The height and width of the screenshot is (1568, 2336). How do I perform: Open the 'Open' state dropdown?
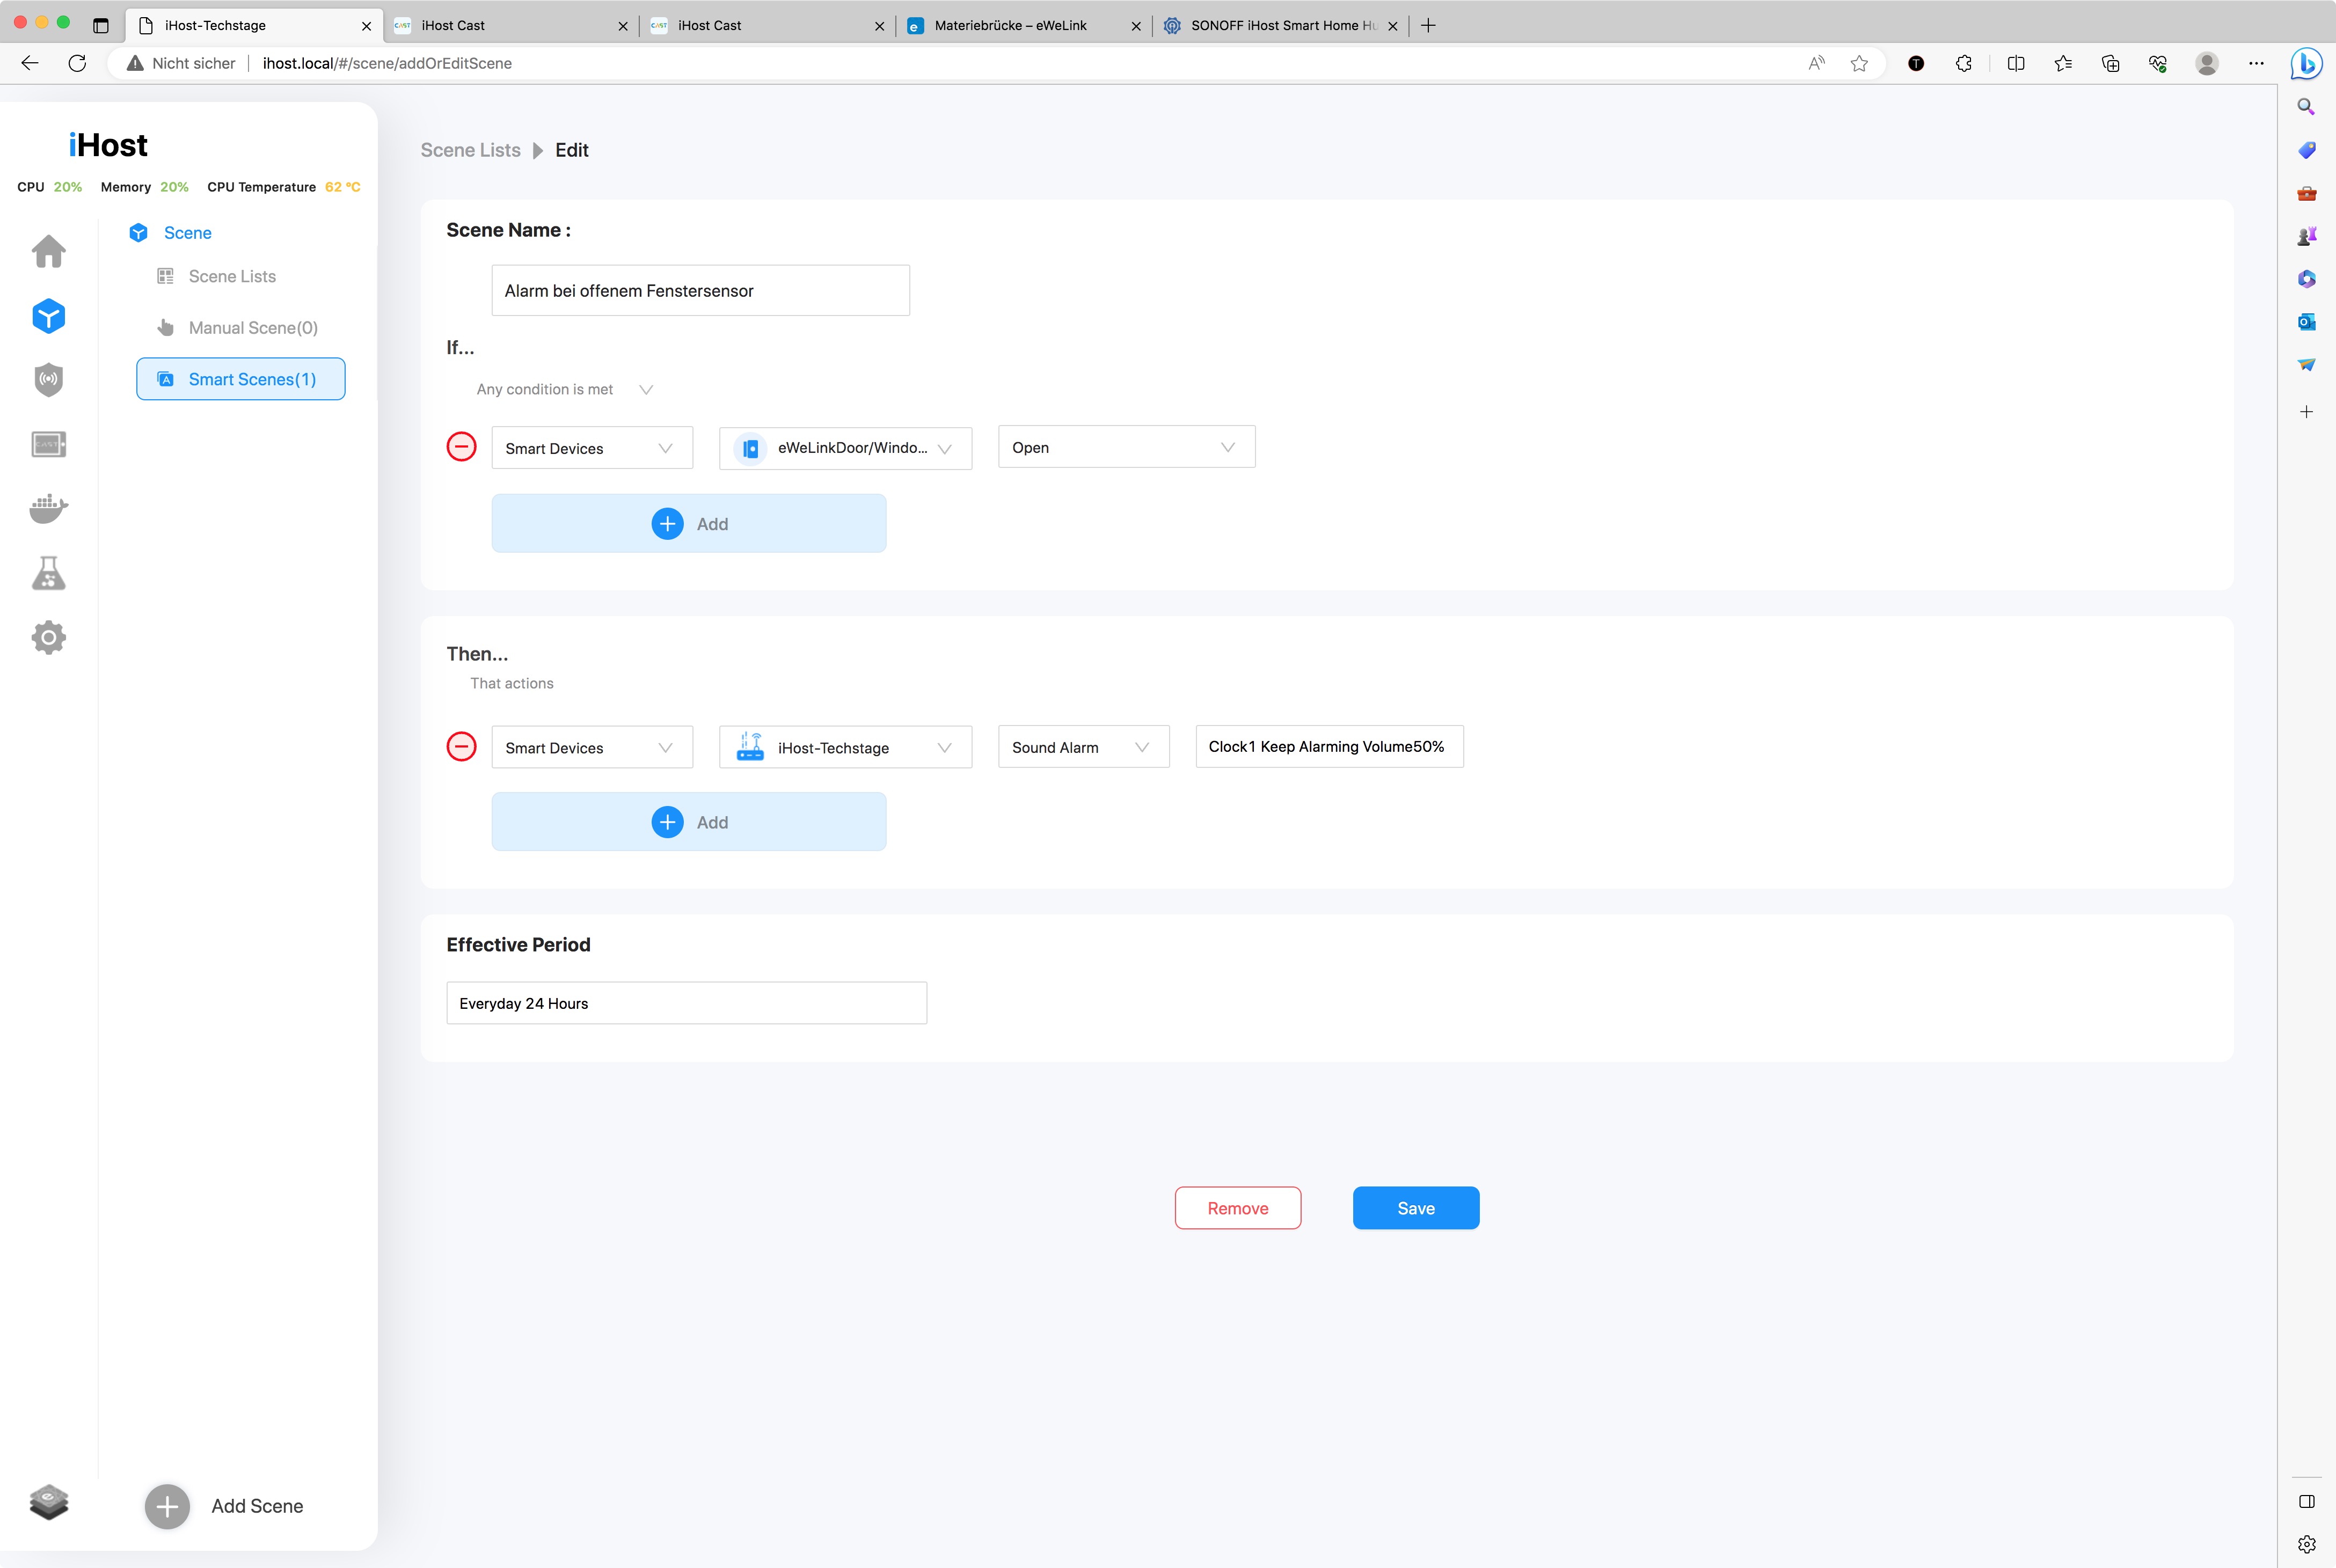coord(1126,447)
